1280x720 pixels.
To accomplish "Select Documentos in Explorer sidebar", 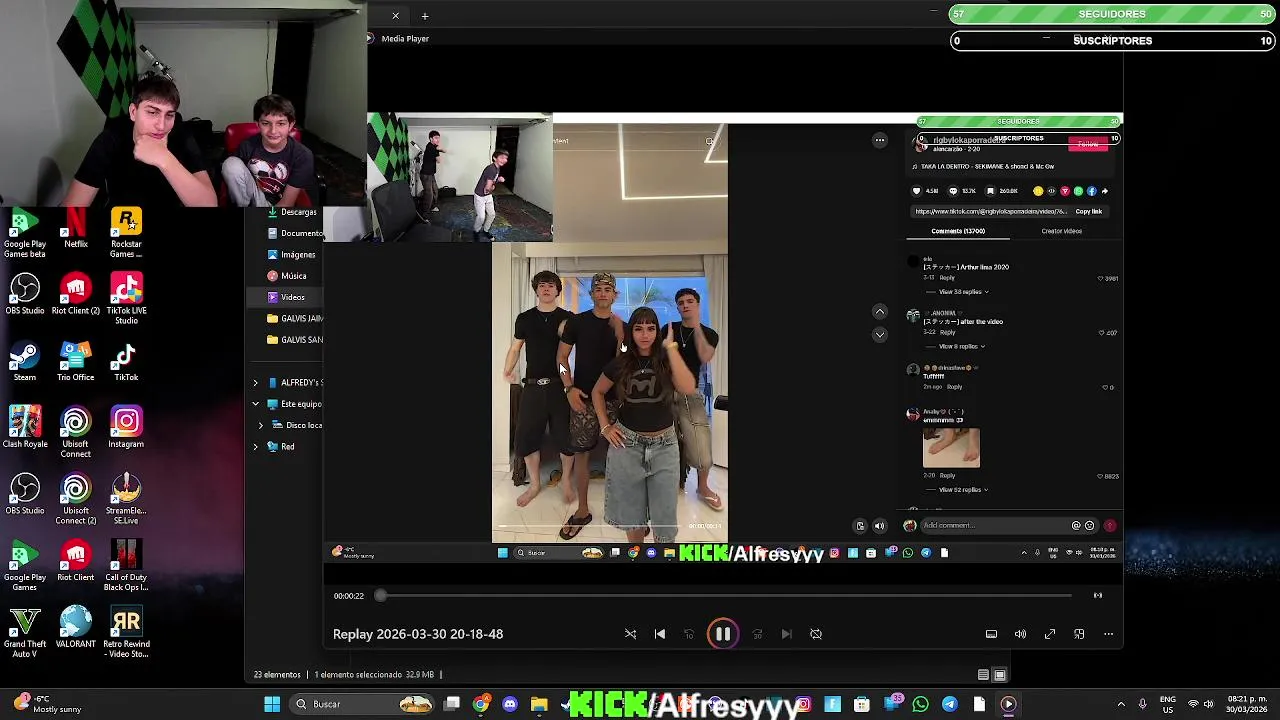I will click(295, 233).
